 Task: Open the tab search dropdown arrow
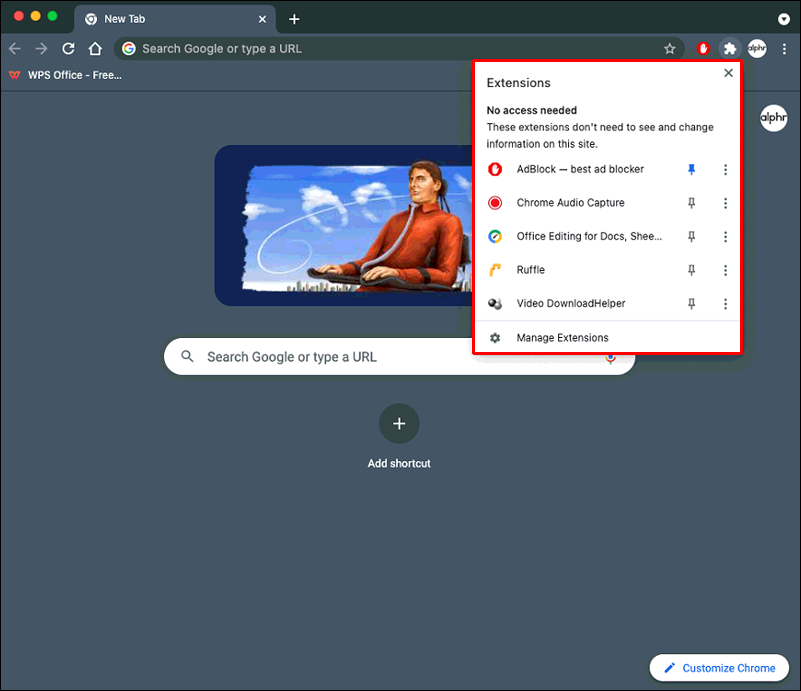(x=784, y=19)
